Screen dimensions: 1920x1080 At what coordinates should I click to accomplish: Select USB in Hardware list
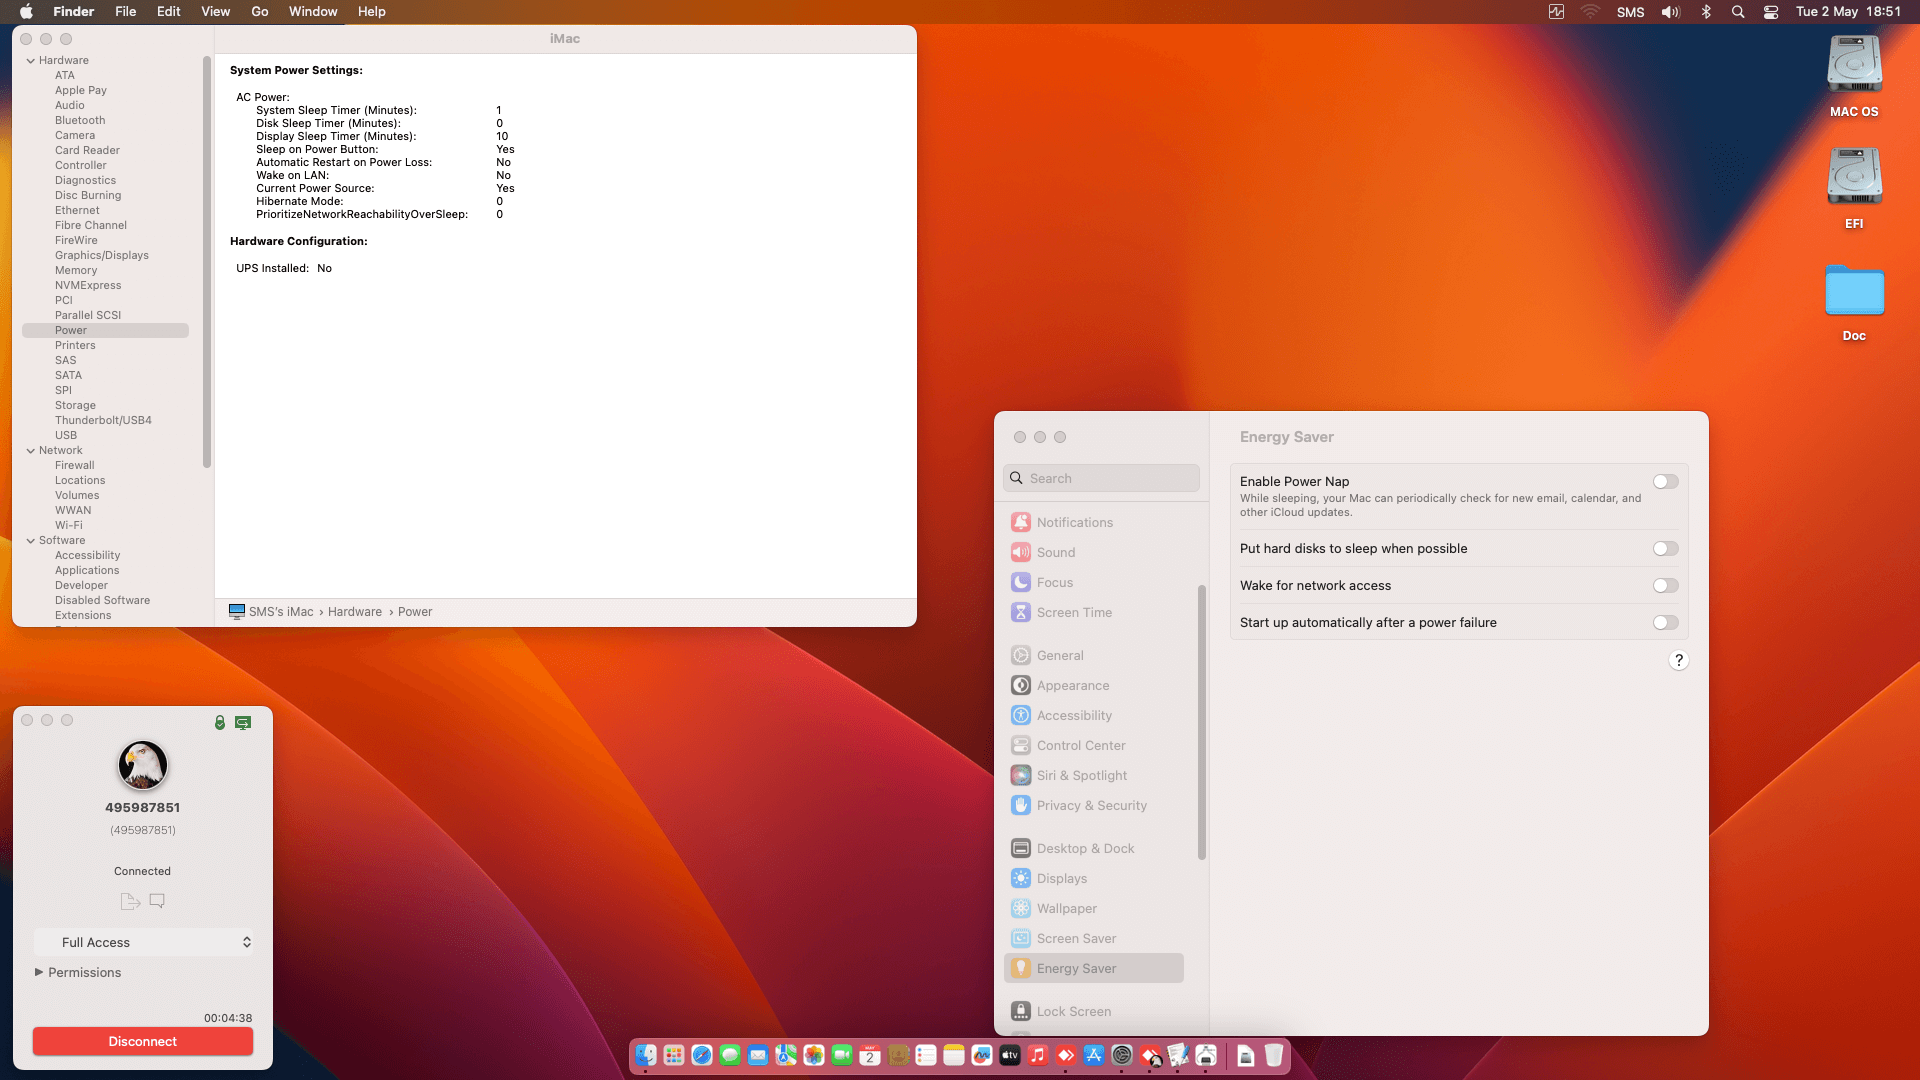pos(66,436)
